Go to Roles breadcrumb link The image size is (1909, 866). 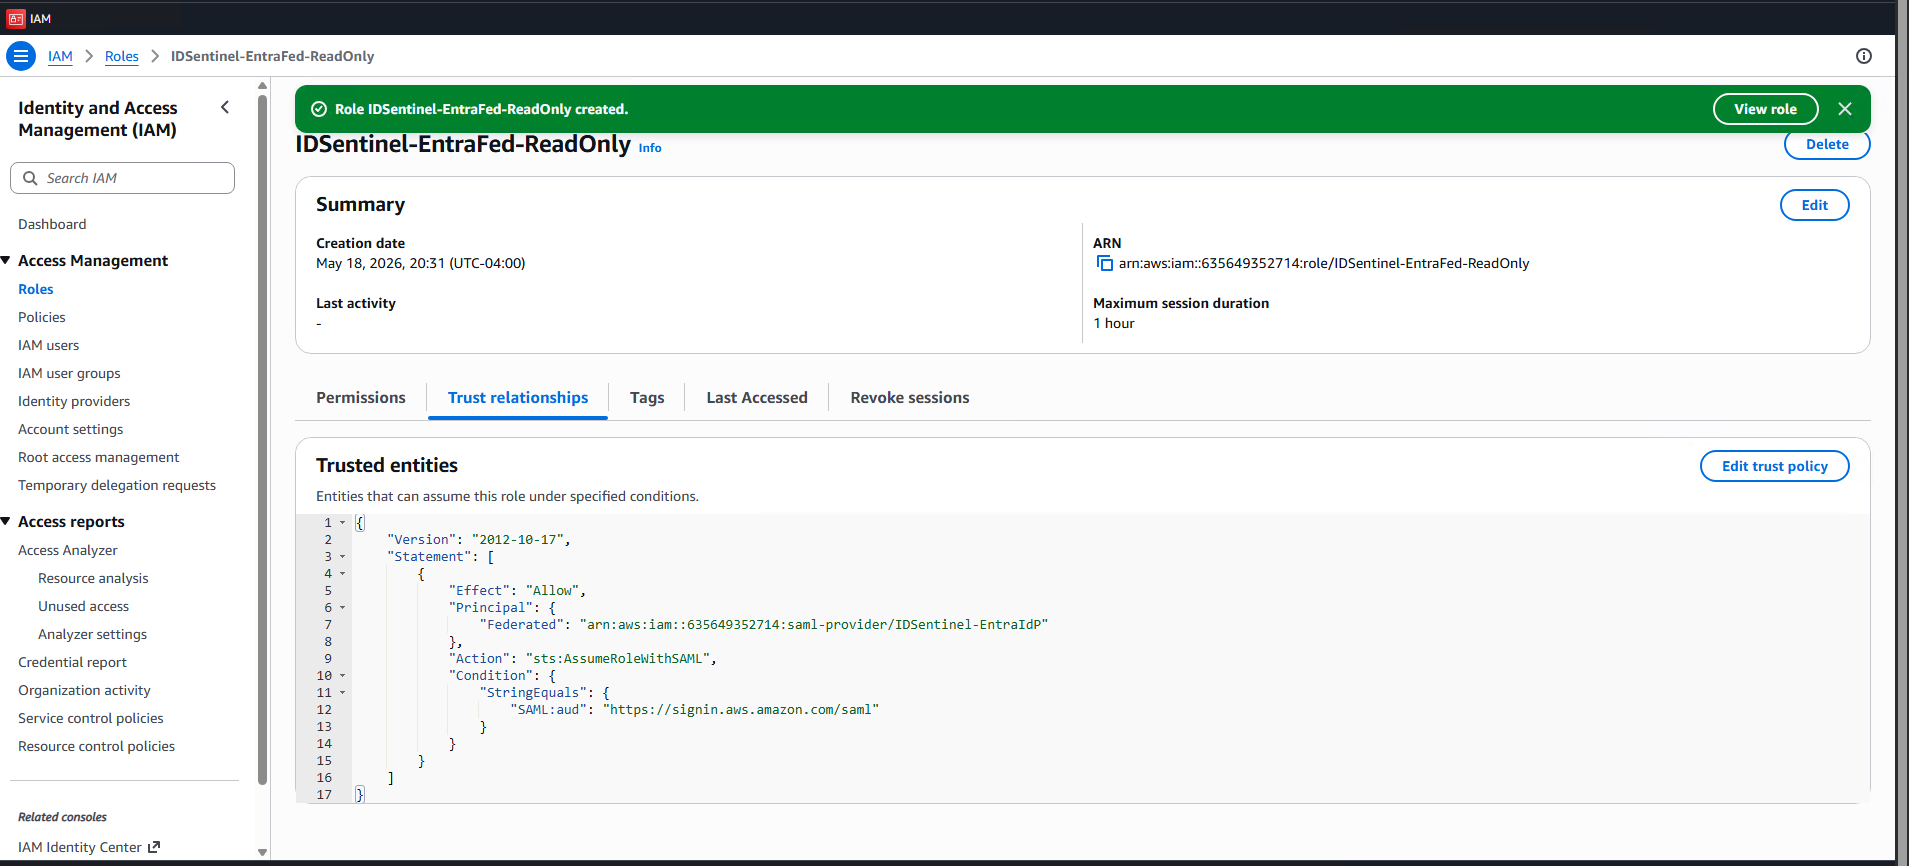pyautogui.click(x=122, y=56)
